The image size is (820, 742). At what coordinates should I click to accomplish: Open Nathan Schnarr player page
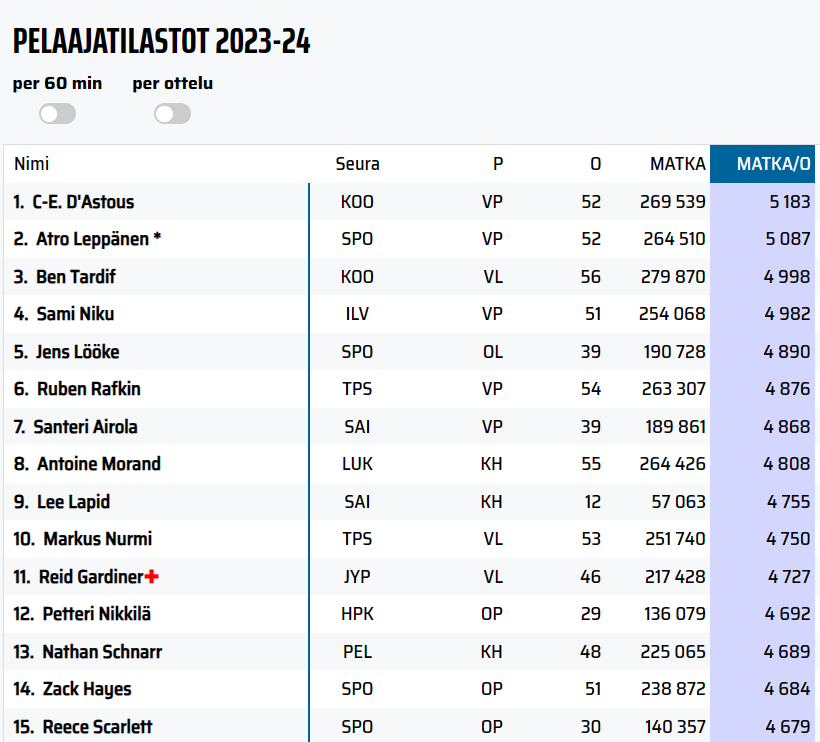tap(102, 652)
